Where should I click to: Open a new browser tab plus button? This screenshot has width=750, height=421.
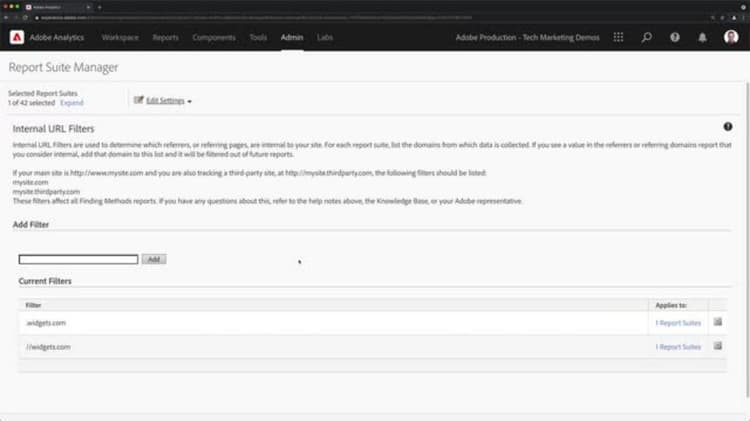pos(99,7)
